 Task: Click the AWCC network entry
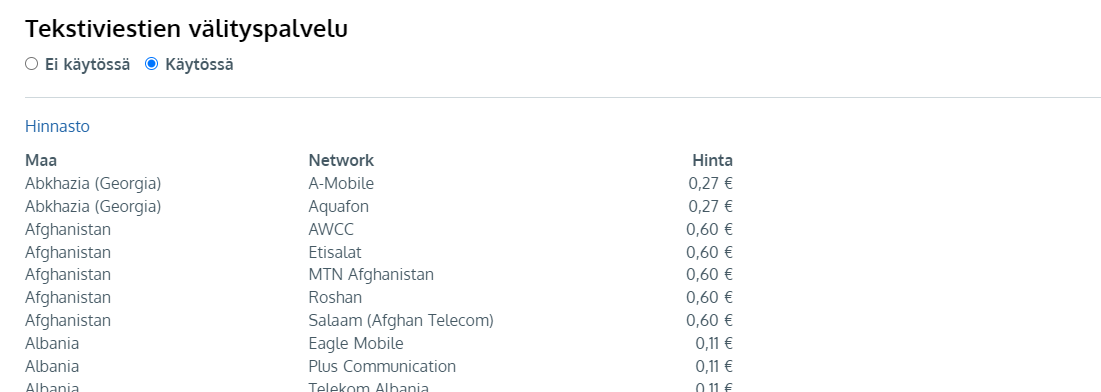(331, 229)
